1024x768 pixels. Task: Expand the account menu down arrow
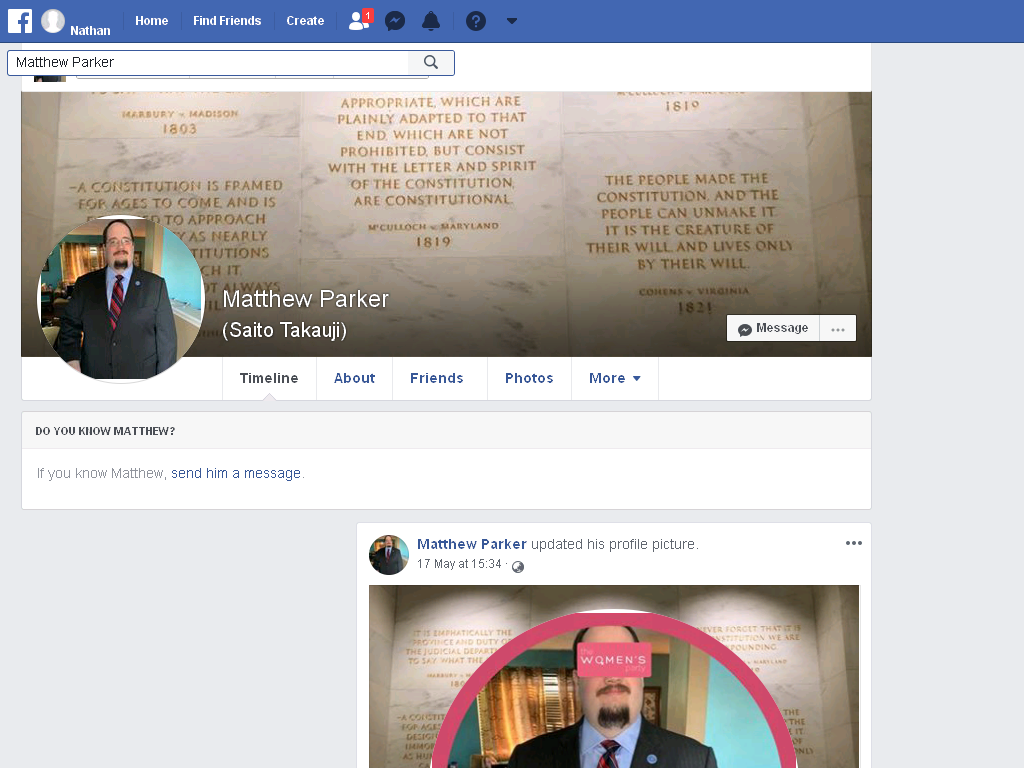coord(512,21)
